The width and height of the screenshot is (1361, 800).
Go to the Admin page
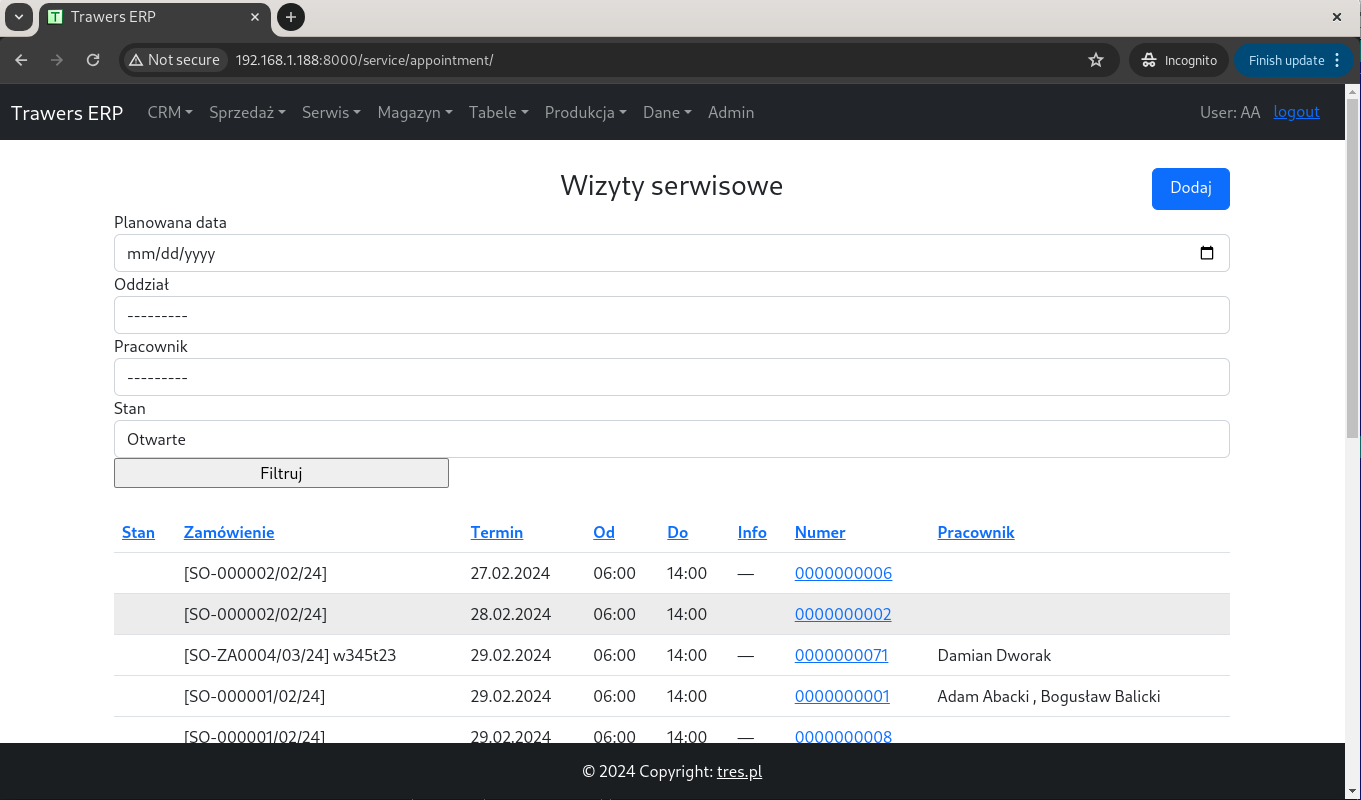731,112
